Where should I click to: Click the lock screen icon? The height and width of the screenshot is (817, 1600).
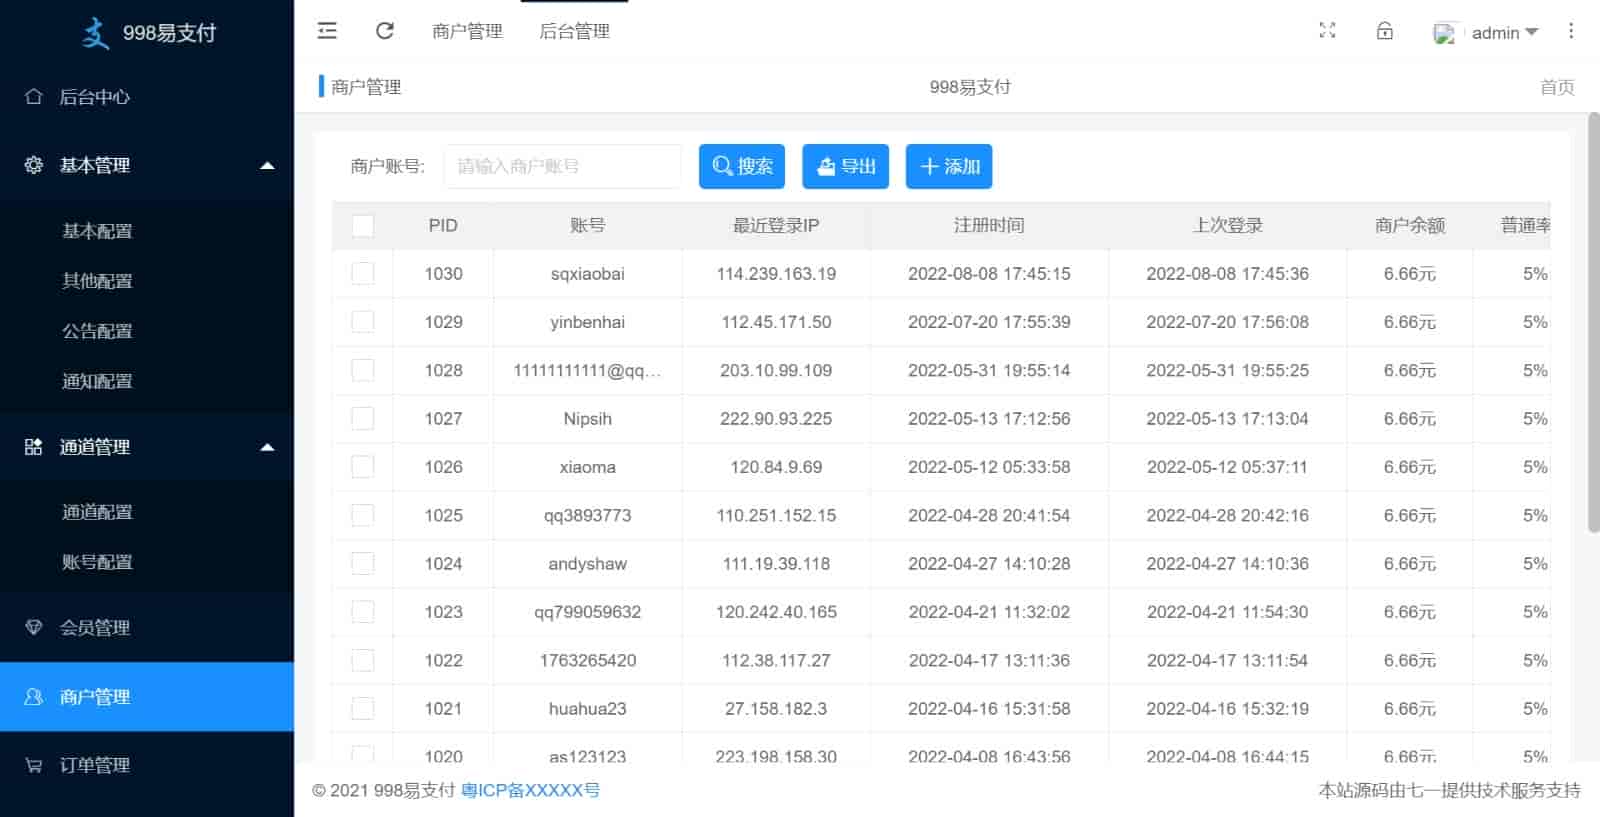1385,31
